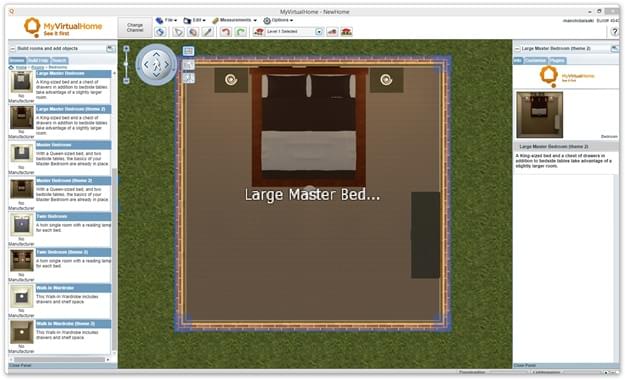Screen dimensions: 625x380
Task: Click the Change Channel button
Action: (x=135, y=28)
